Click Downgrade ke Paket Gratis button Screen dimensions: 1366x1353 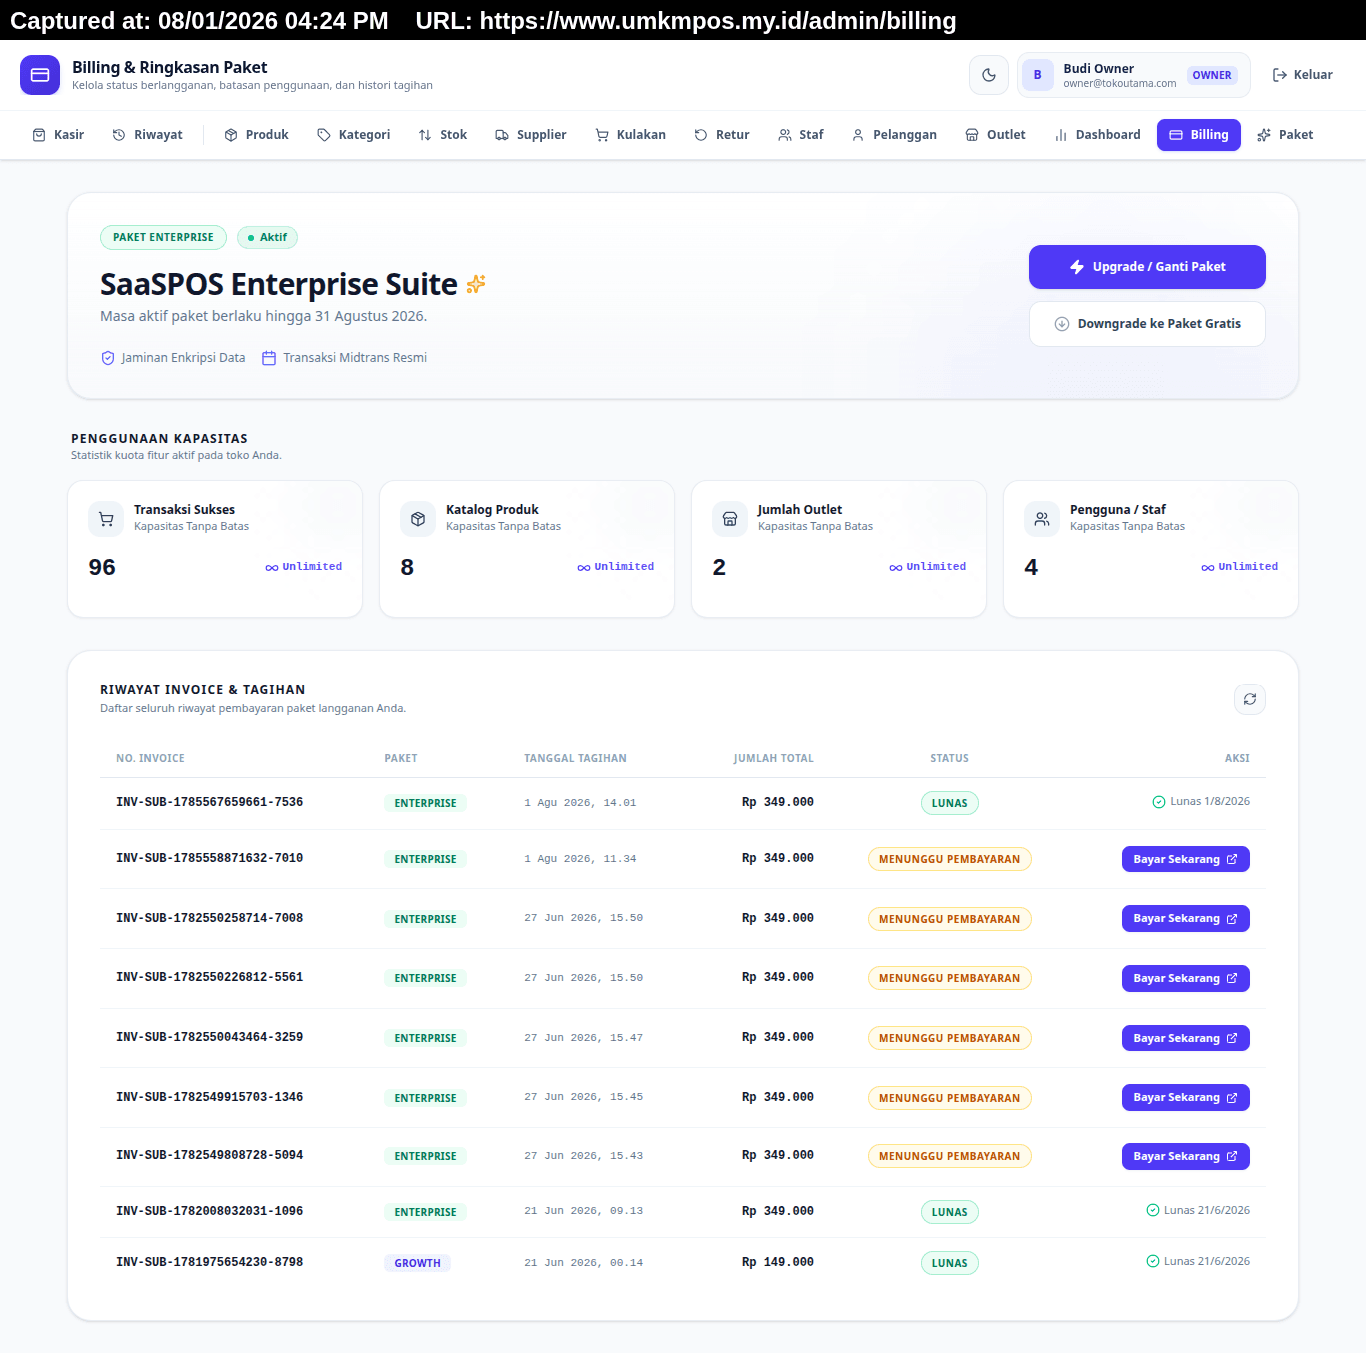click(x=1147, y=324)
